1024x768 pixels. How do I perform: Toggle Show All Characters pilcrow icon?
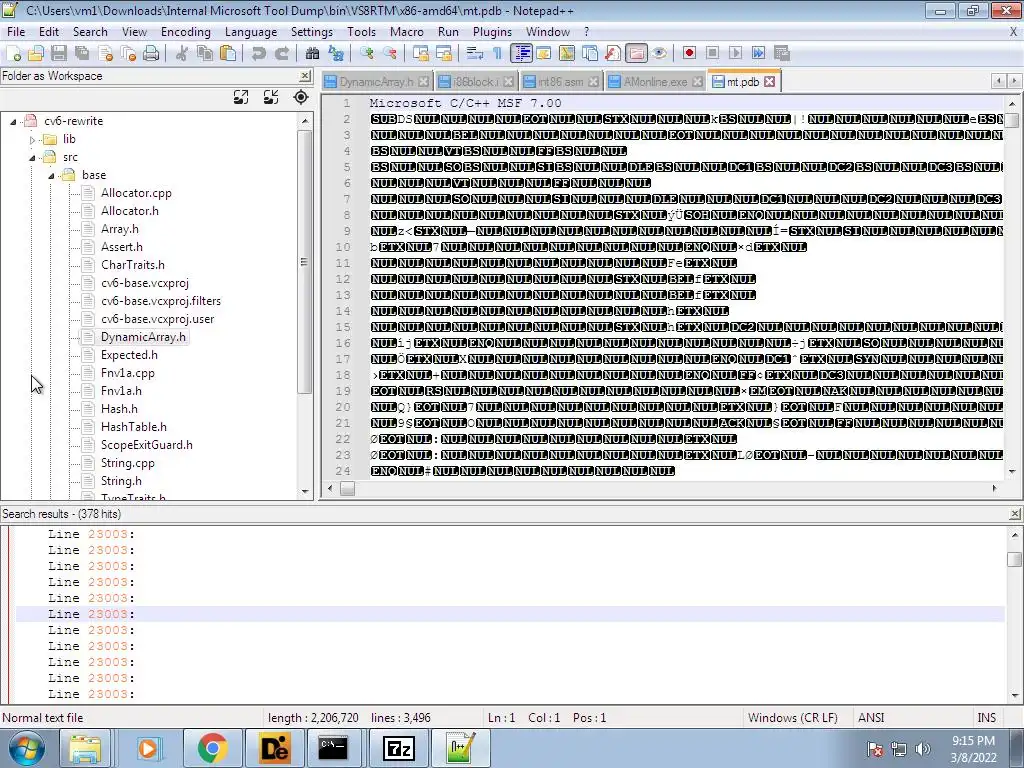coord(498,54)
